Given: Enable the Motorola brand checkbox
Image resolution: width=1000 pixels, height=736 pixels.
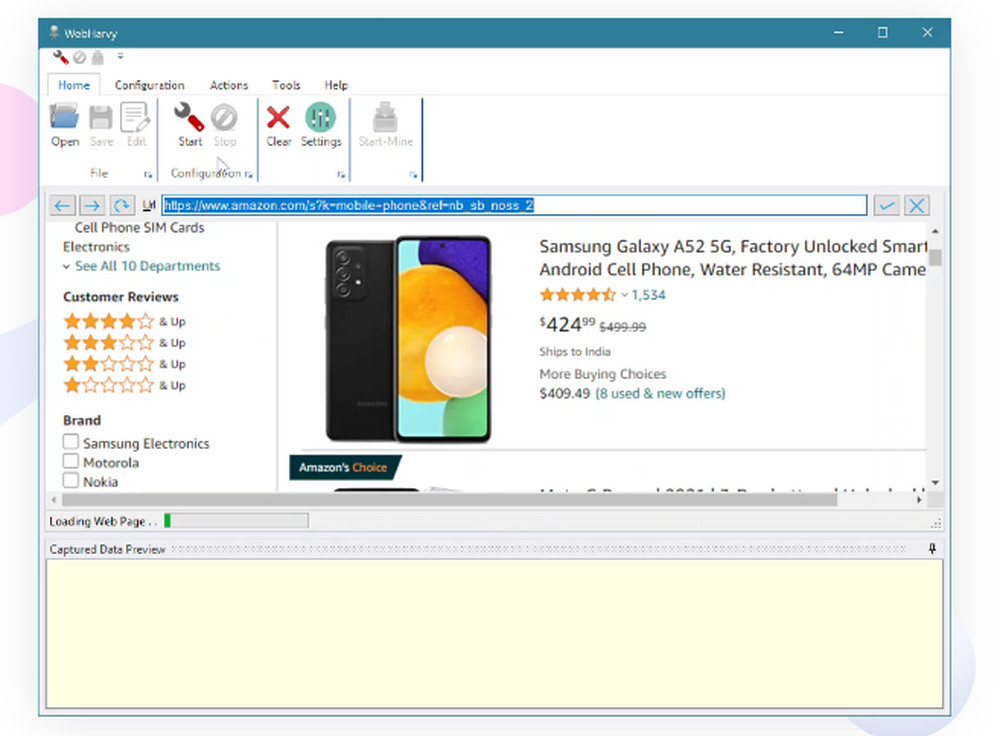Looking at the screenshot, I should pos(71,461).
